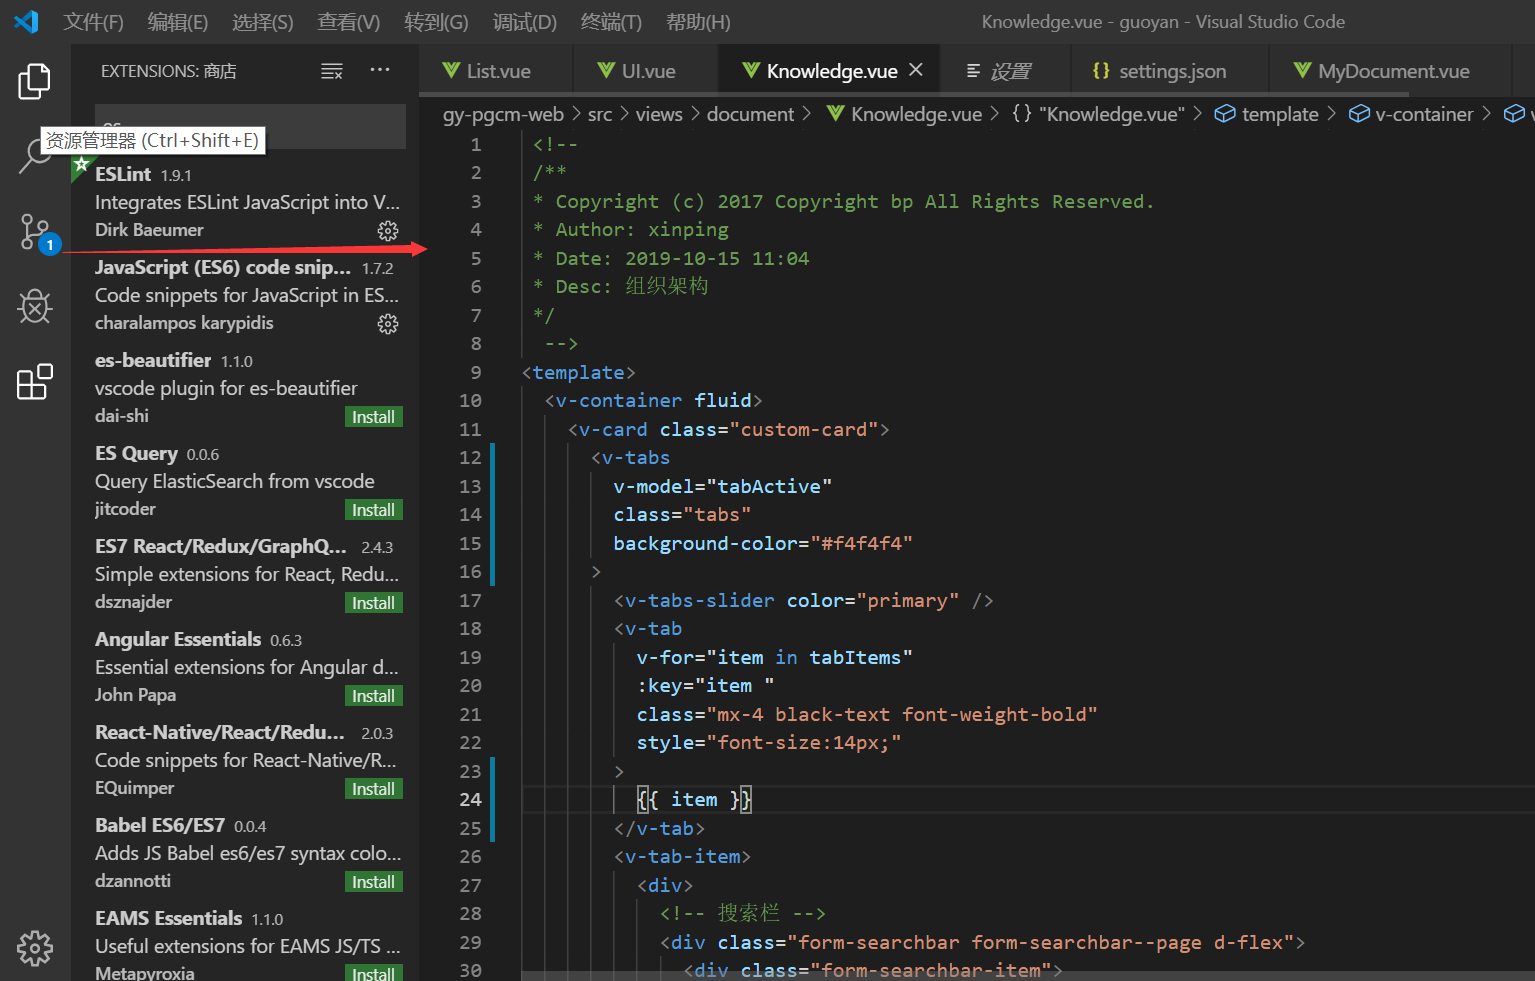Open ESLint extension manage gear
The image size is (1535, 981).
pos(388,231)
